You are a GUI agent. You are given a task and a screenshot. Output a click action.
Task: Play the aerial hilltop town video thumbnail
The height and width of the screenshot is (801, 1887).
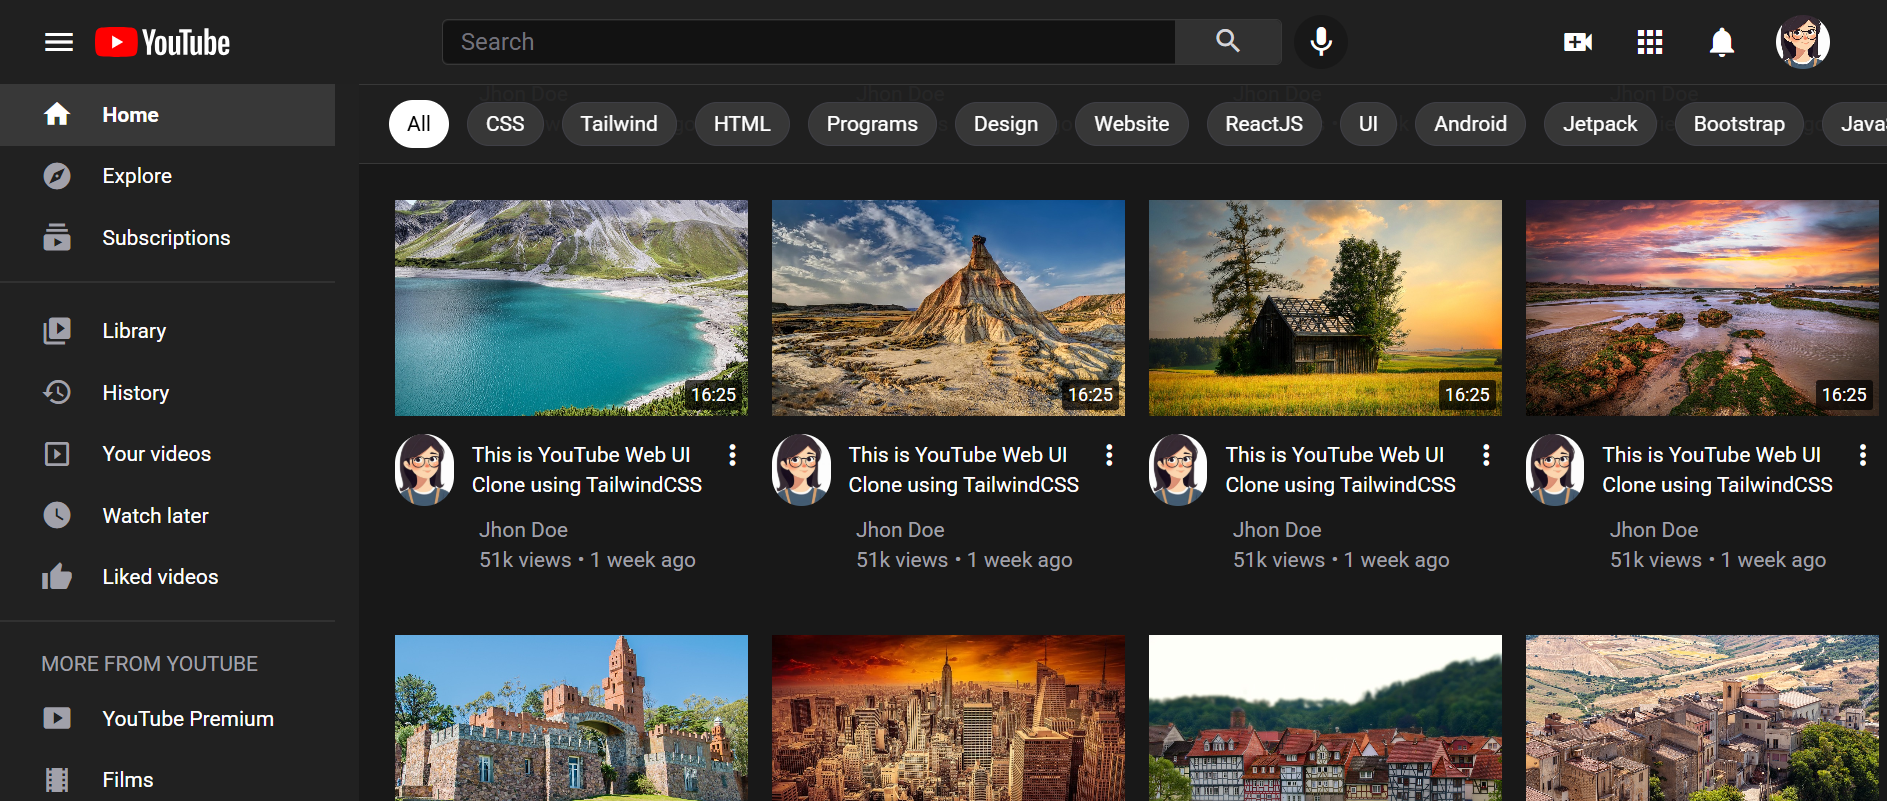pyautogui.click(x=1702, y=718)
